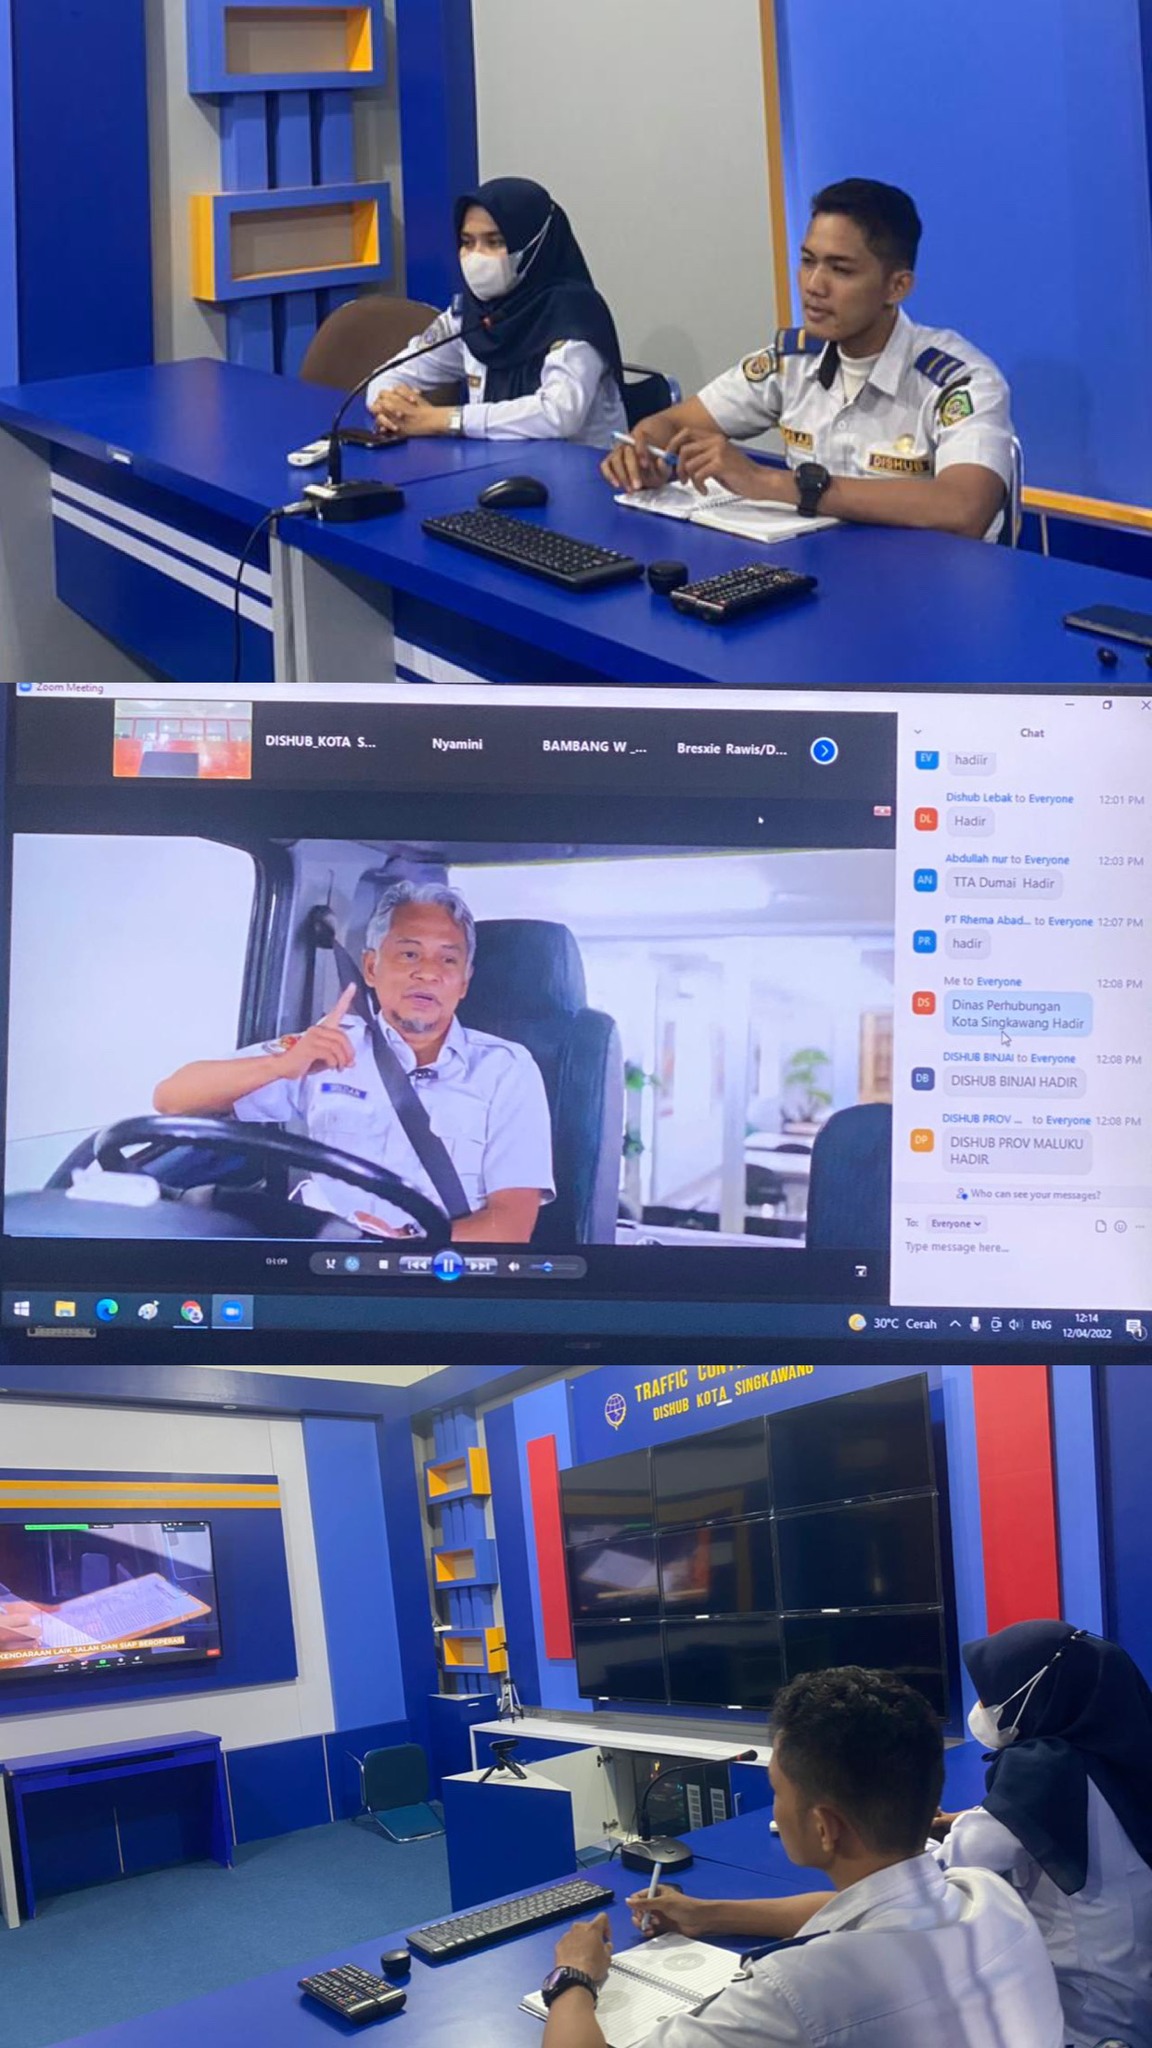
Task: Toggle repeat in the media player controls
Action: [x=352, y=1264]
